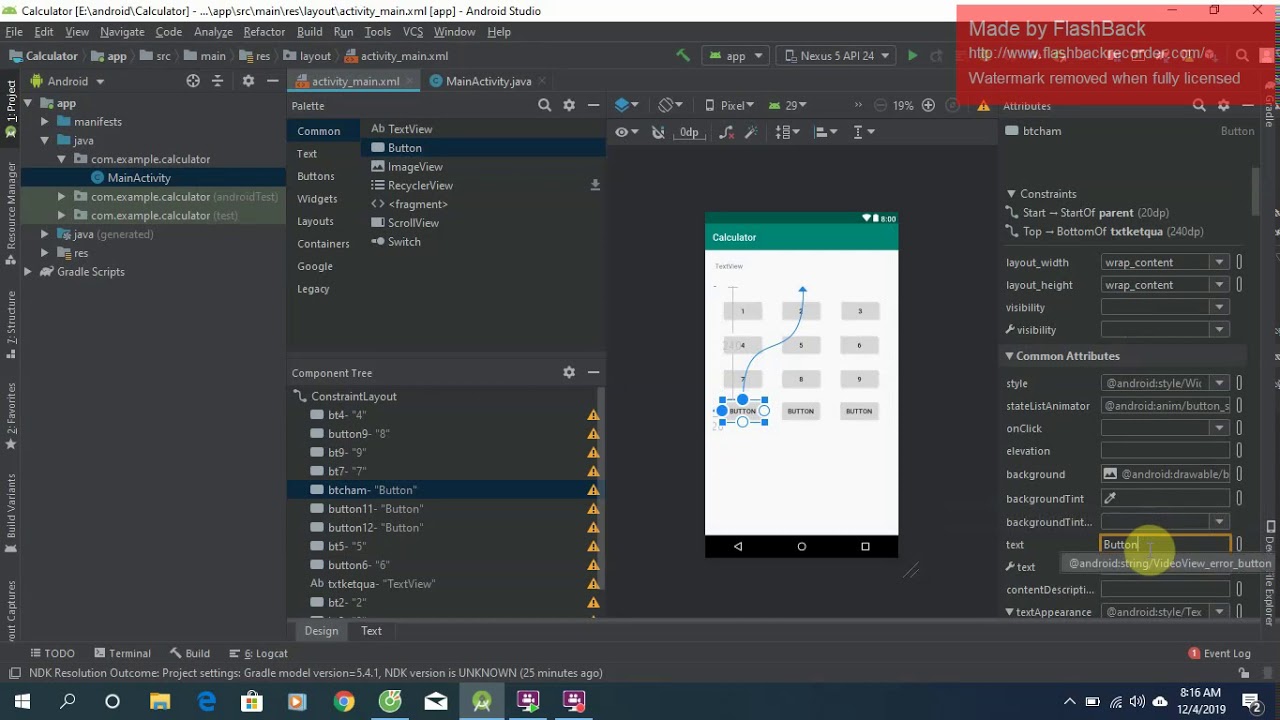Zoom in the design preview
This screenshot has width=1280, height=720.
928,105
